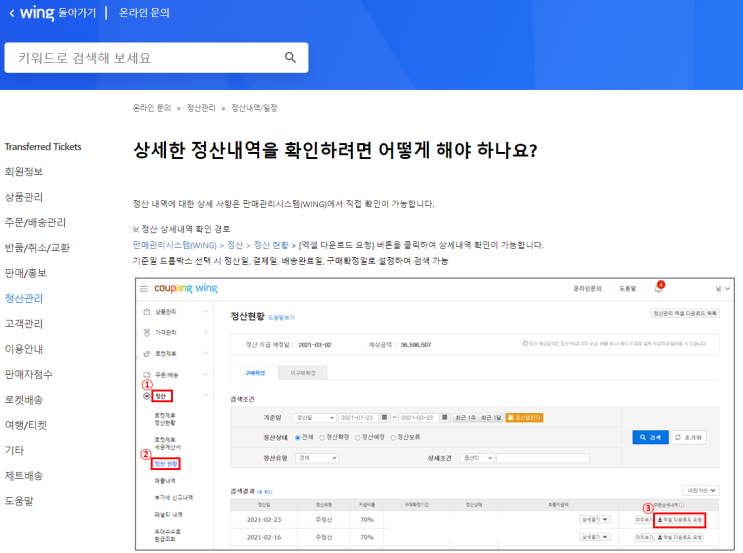The height and width of the screenshot is (553, 743).
Task: Select the highlighted 정산관리 sidebar category
Action: click(x=24, y=298)
